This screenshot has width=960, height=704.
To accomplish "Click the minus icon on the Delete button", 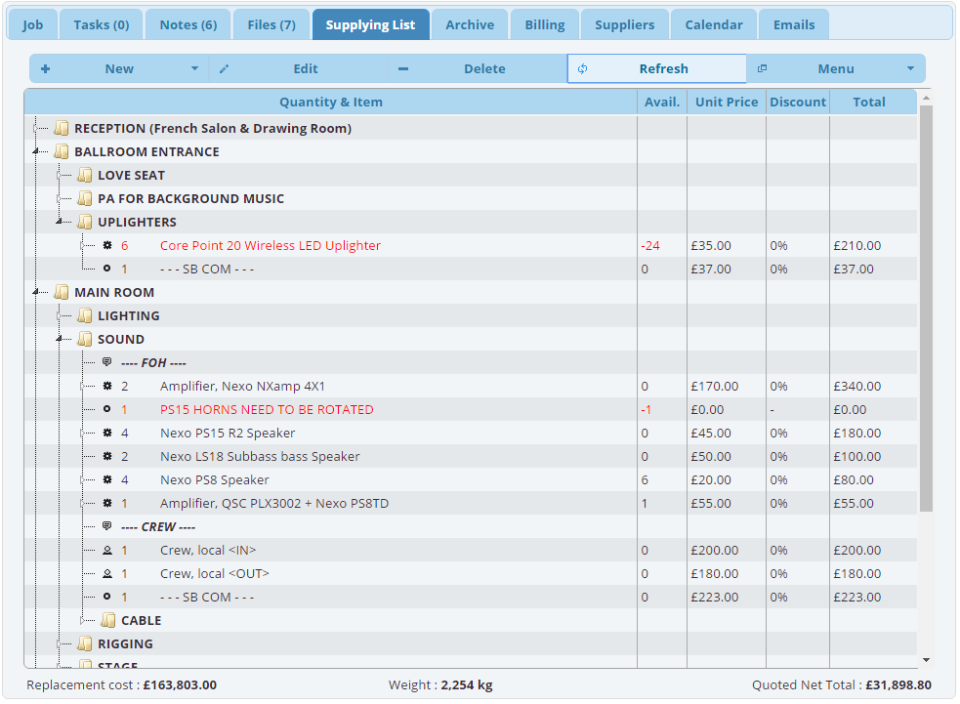I will point(403,69).
